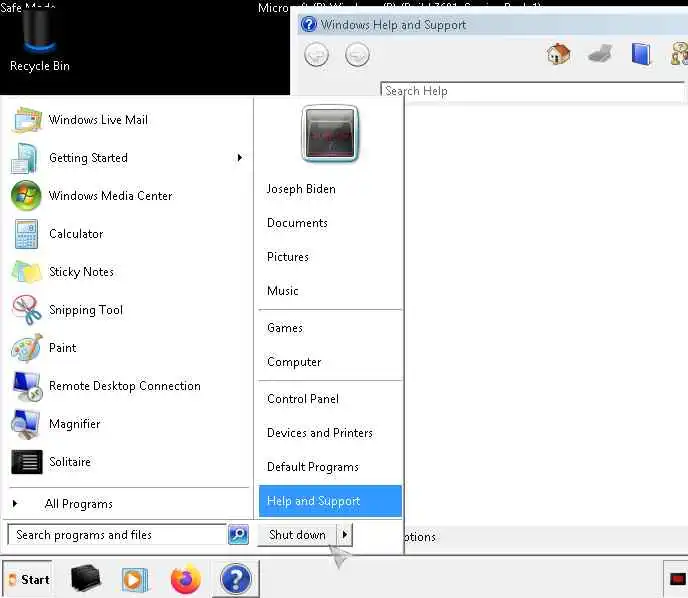
Task: Click the black taskbar icon next to Start
Action: (85, 578)
